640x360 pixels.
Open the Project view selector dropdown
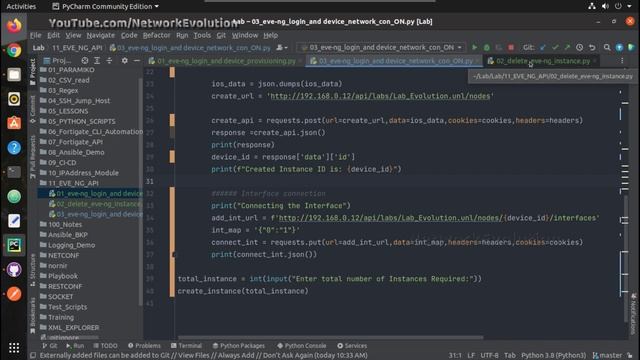point(58,60)
